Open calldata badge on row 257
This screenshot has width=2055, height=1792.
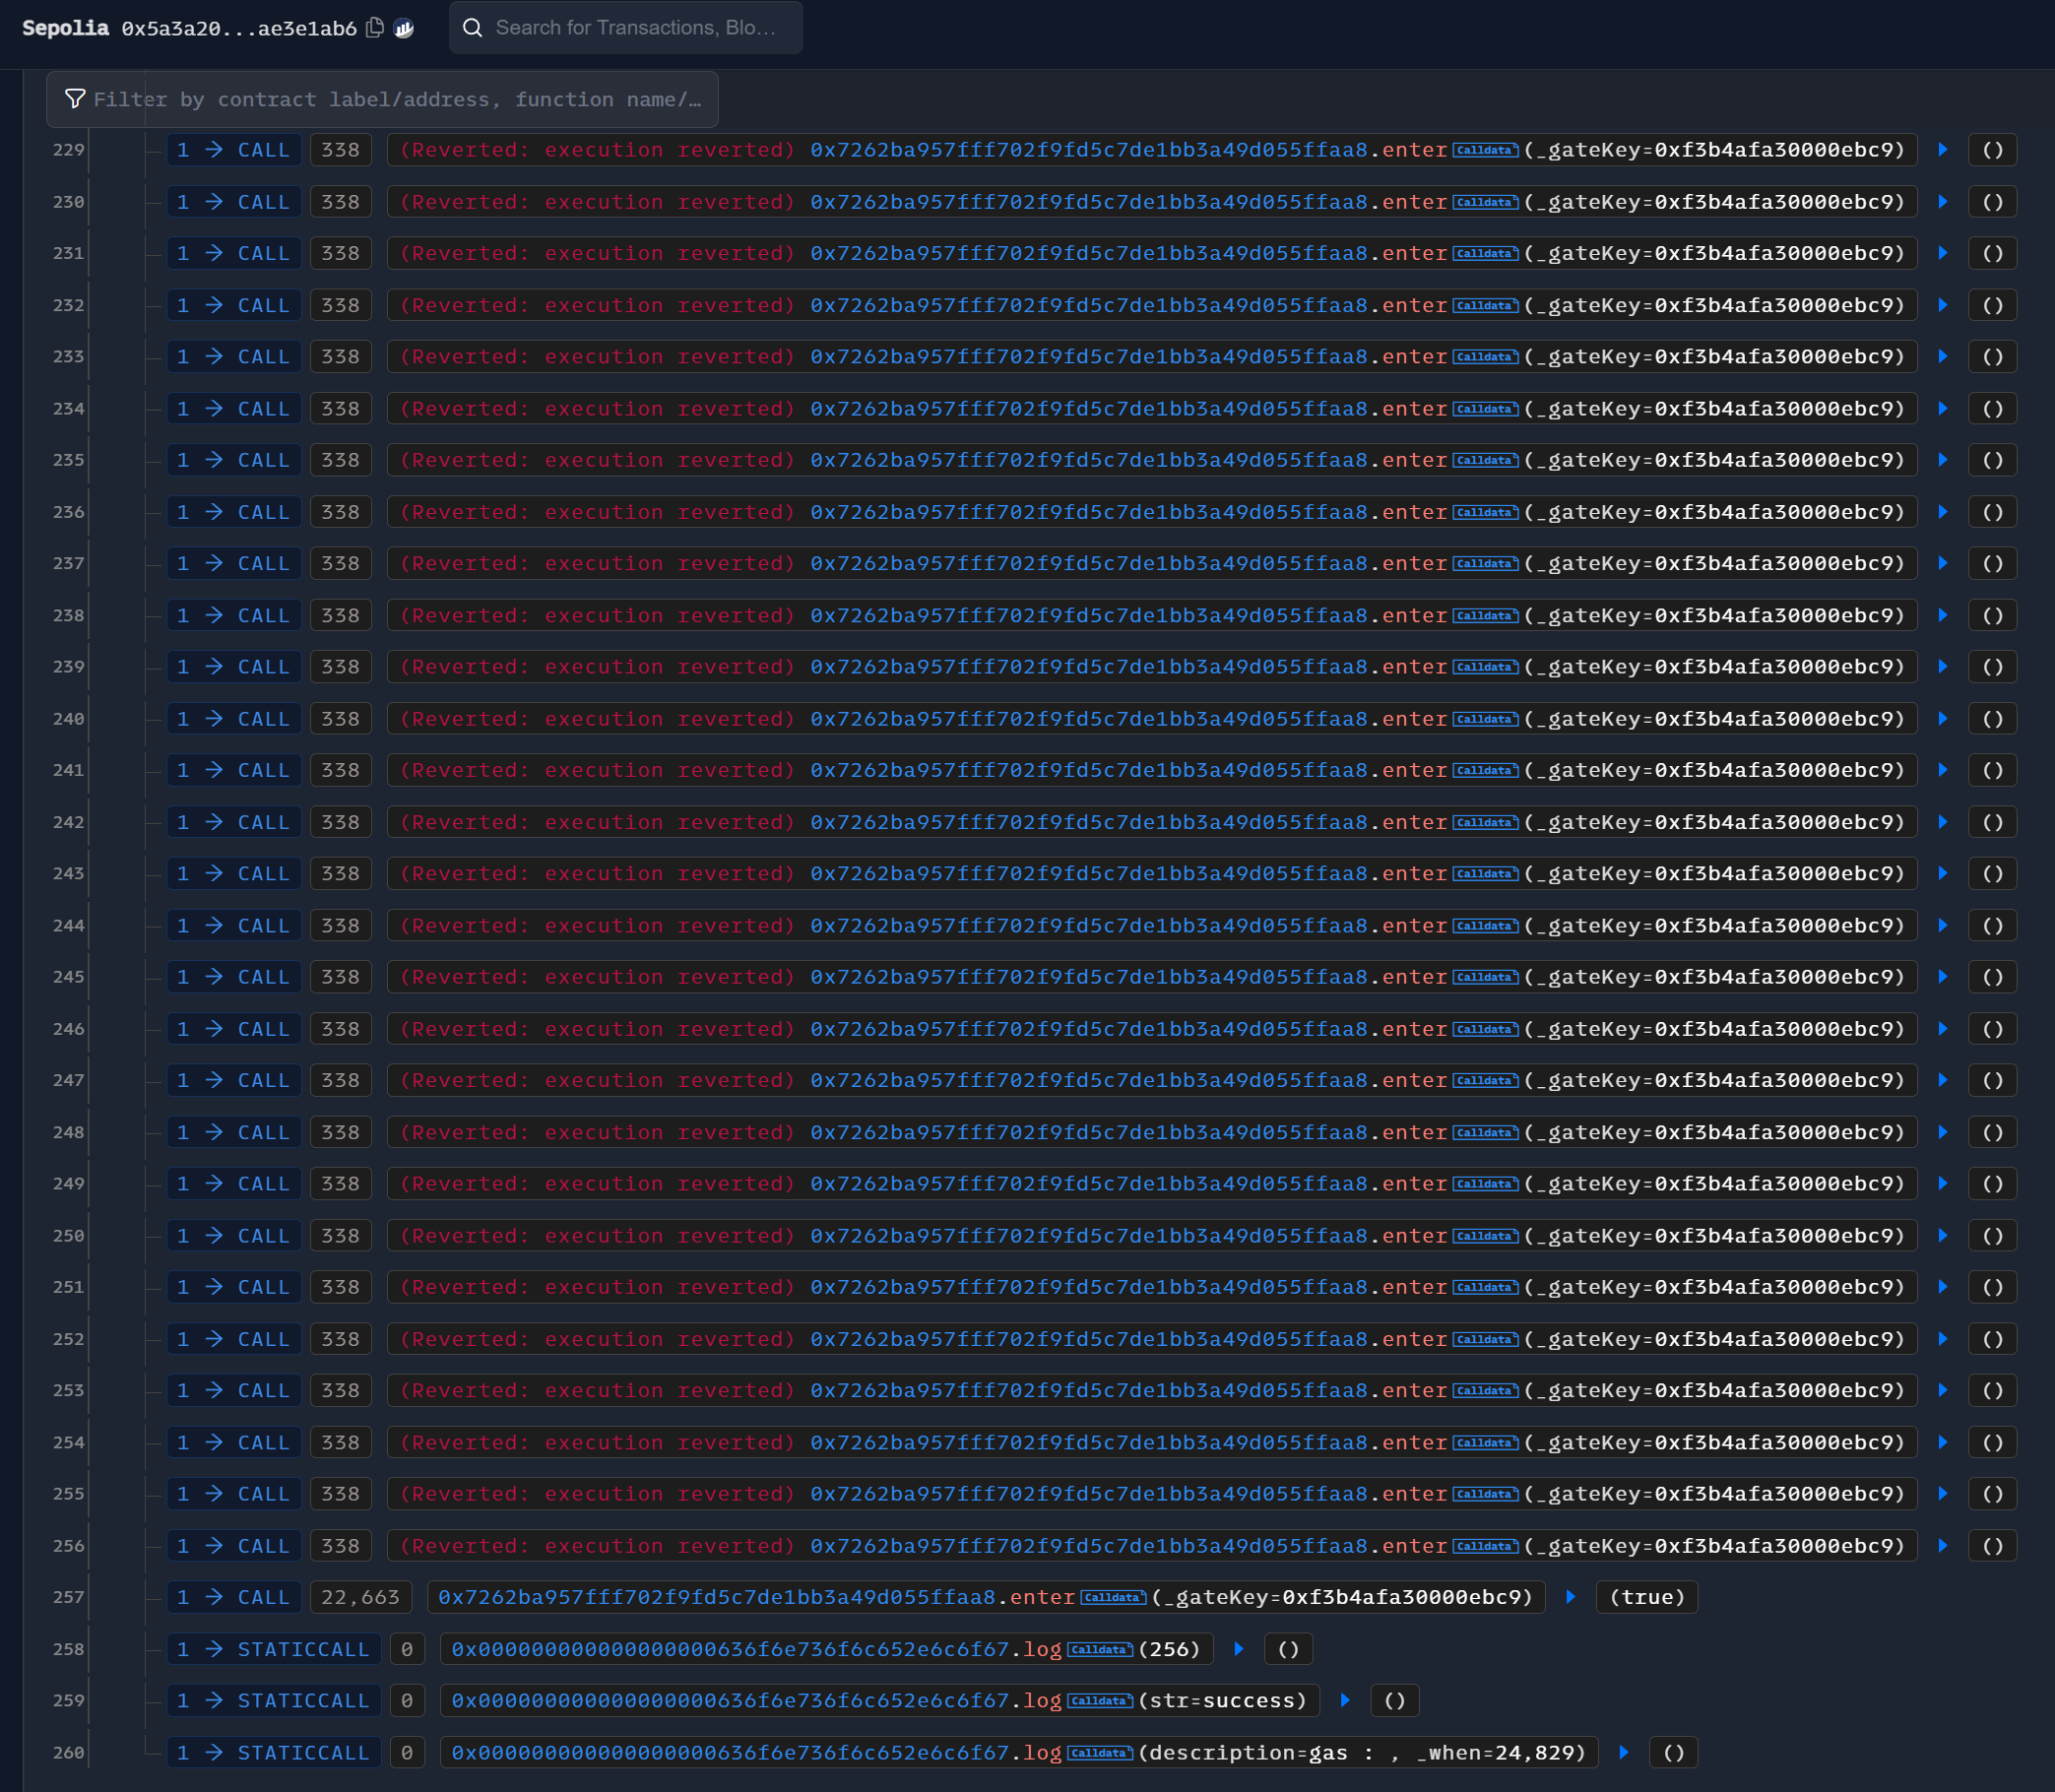click(1113, 1597)
